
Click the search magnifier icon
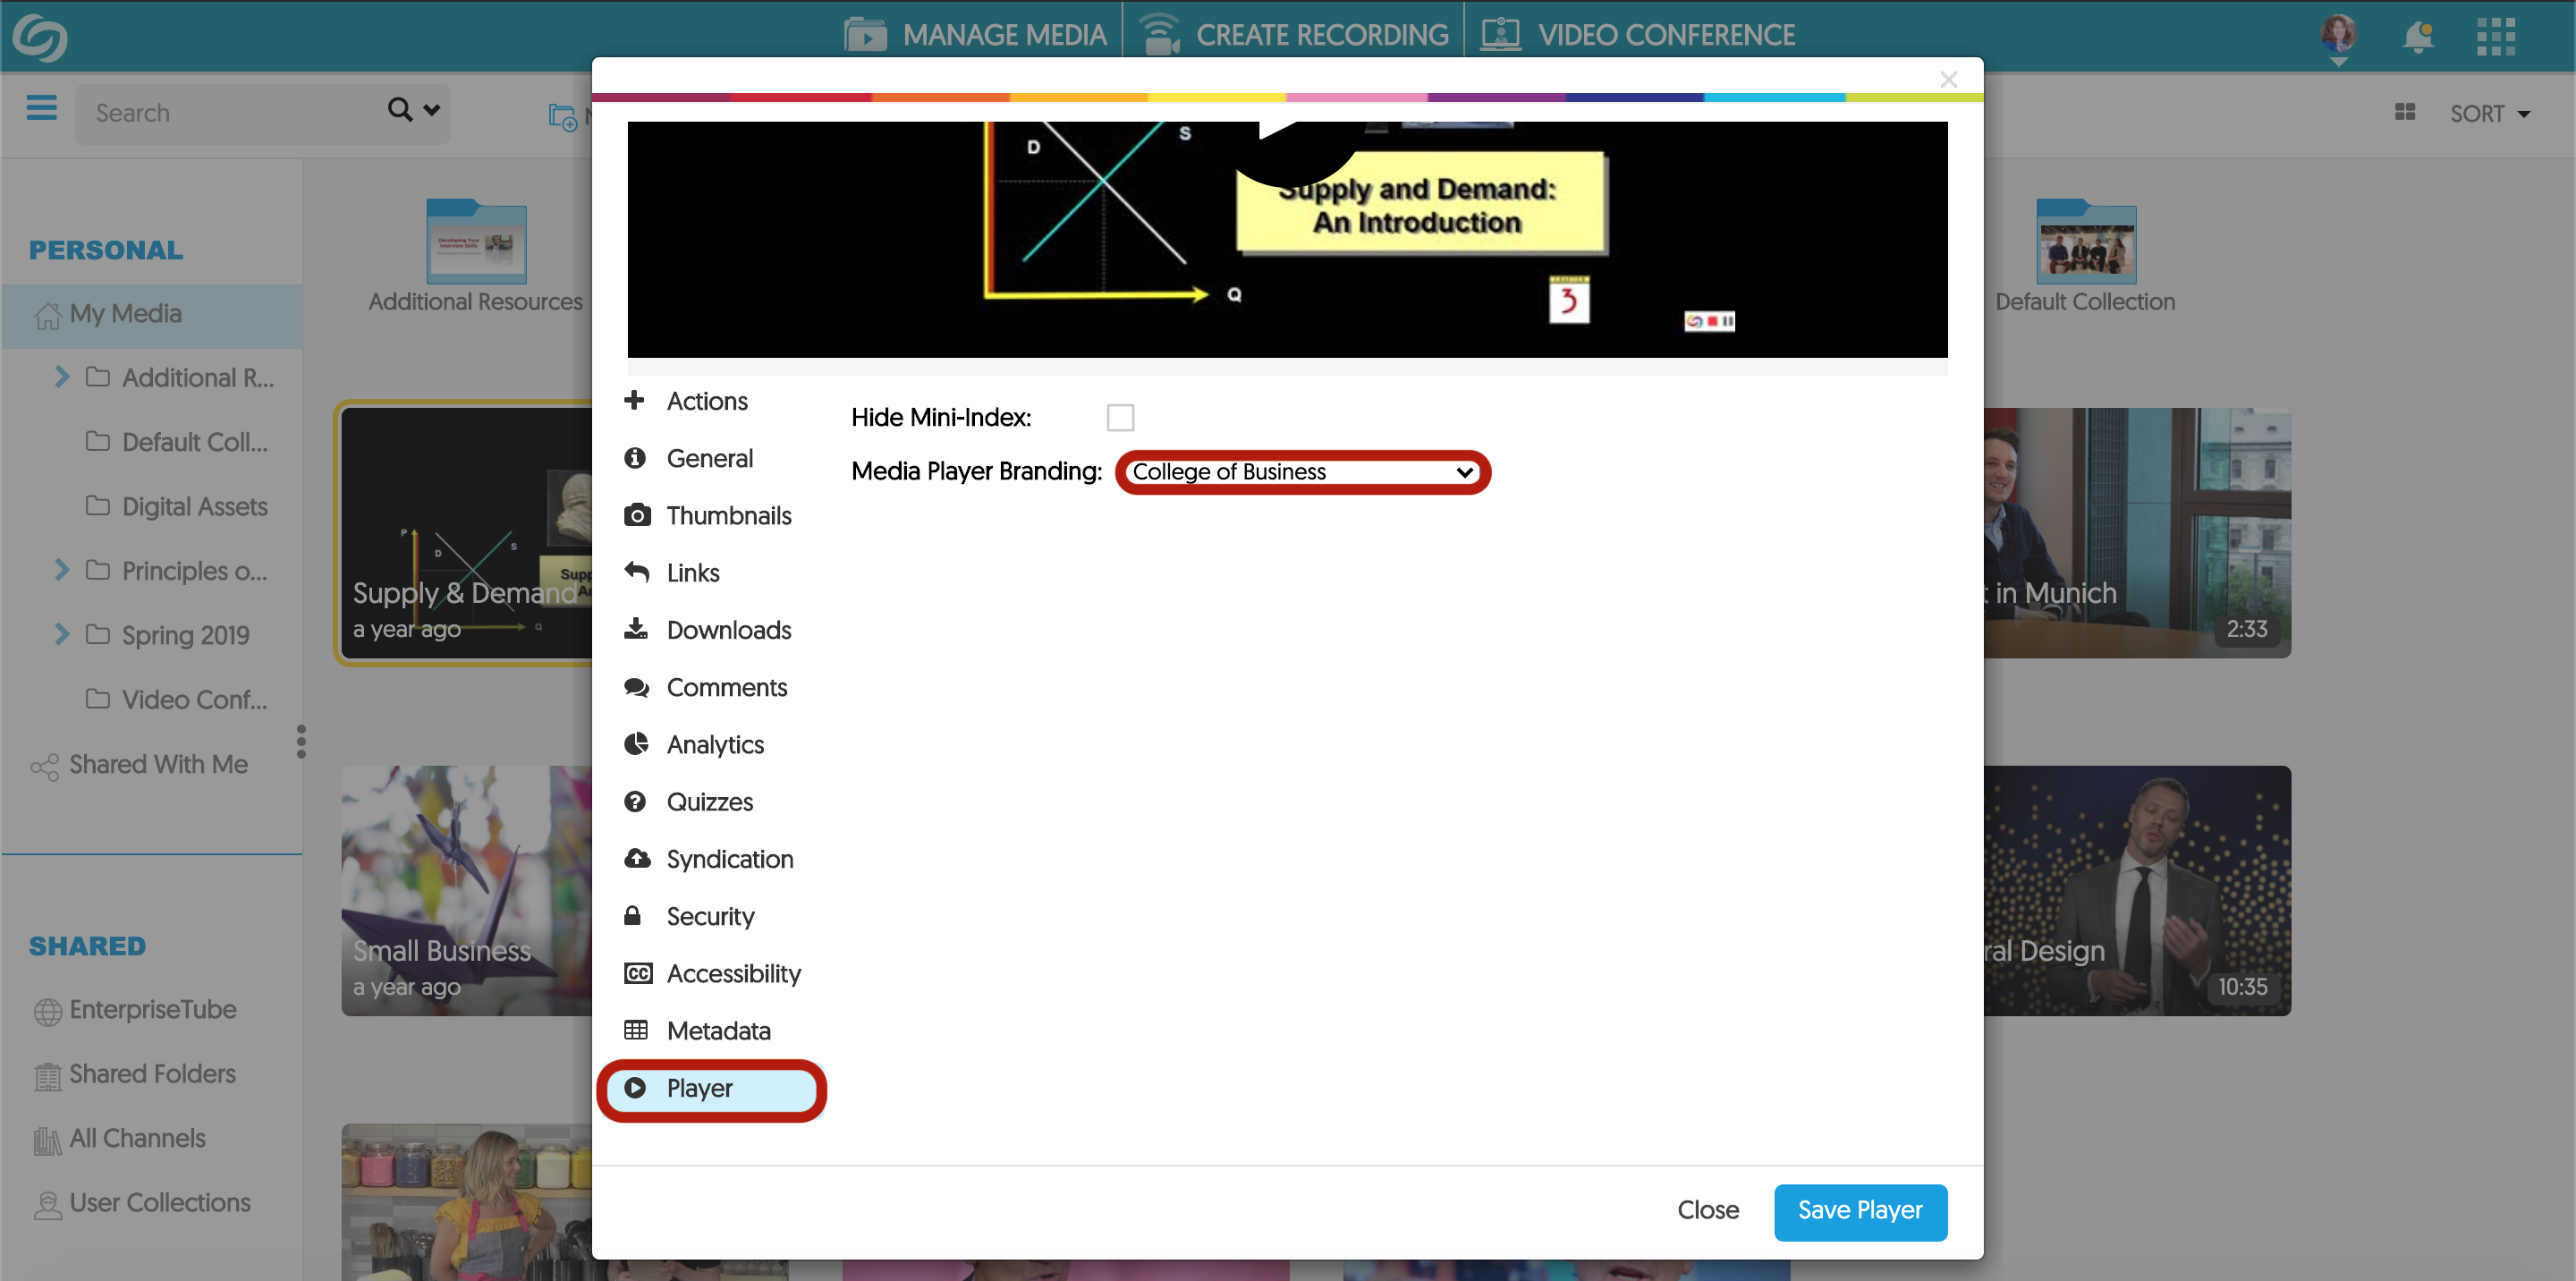(399, 110)
